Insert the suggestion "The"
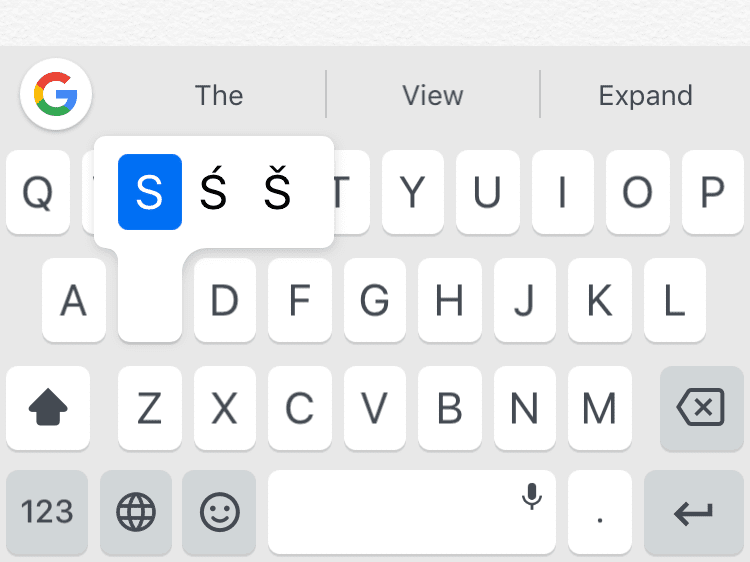This screenshot has width=750, height=562. [219, 95]
